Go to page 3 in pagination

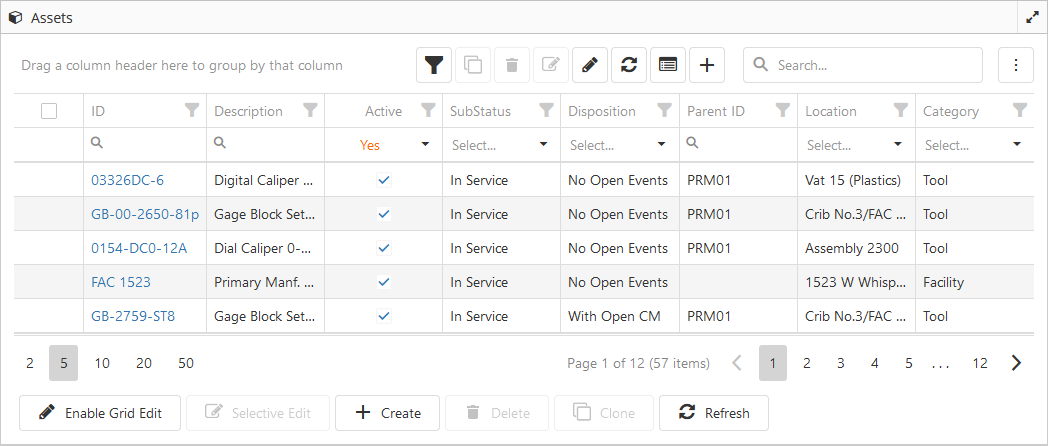click(x=841, y=363)
